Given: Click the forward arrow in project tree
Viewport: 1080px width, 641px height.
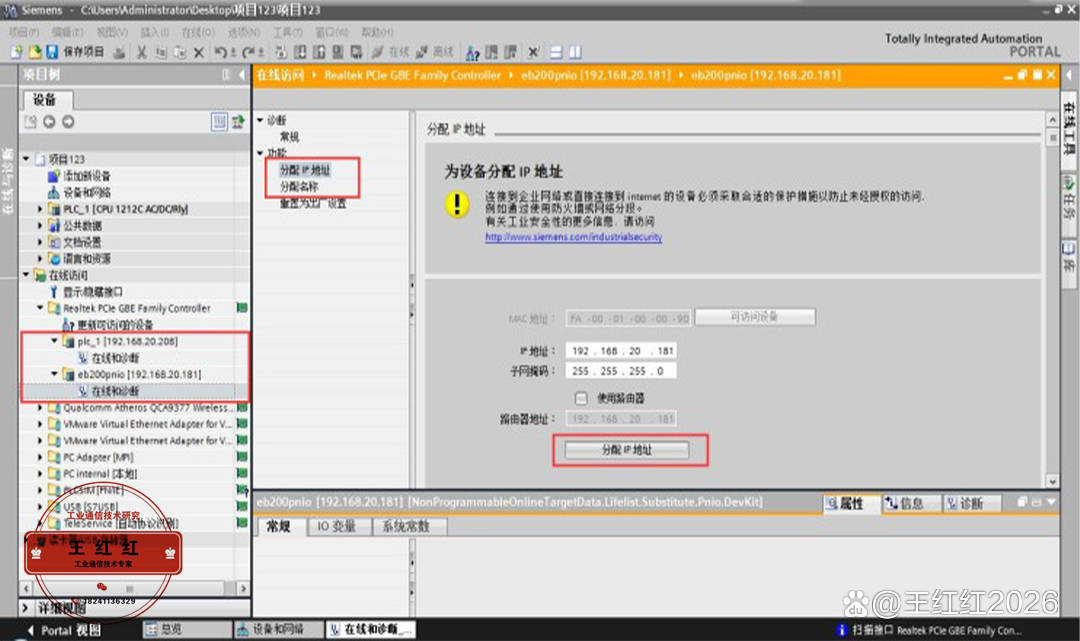Looking at the screenshot, I should 68,122.
